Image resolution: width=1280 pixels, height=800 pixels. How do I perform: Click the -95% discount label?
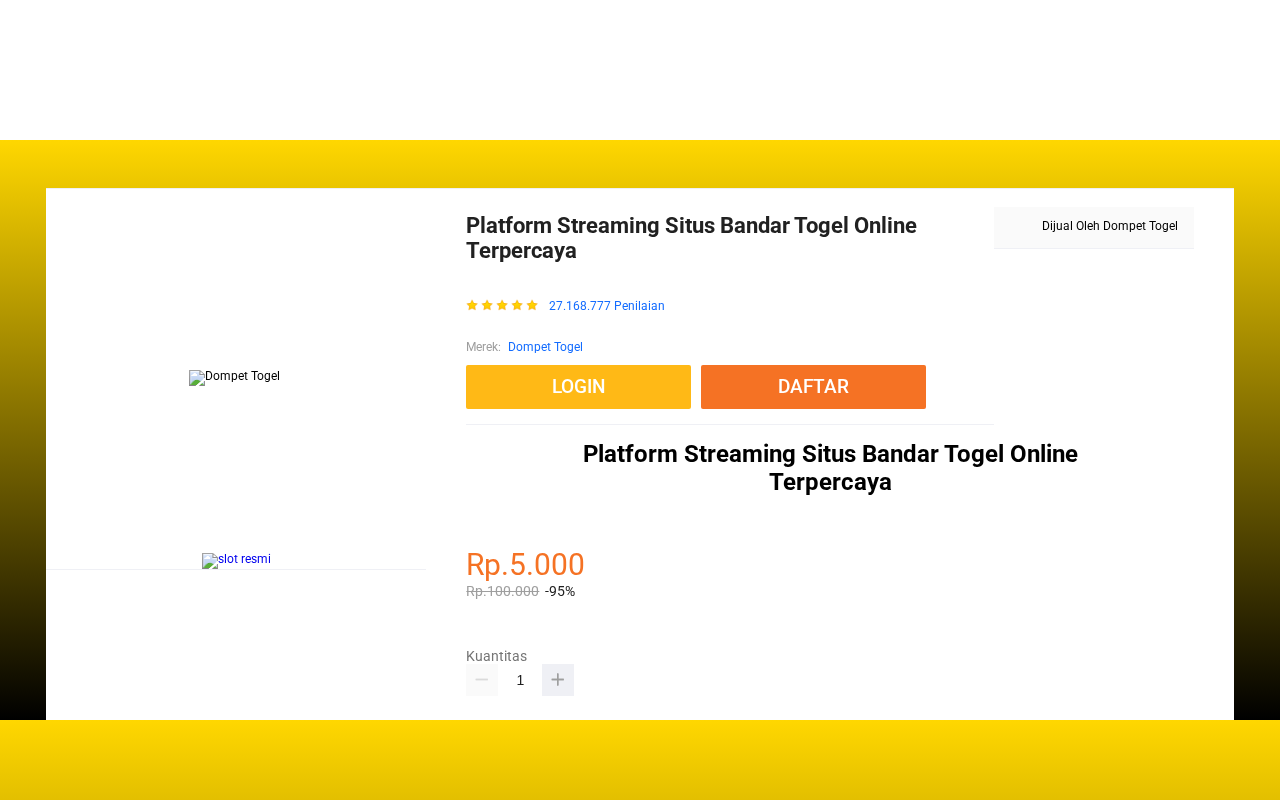(x=560, y=591)
